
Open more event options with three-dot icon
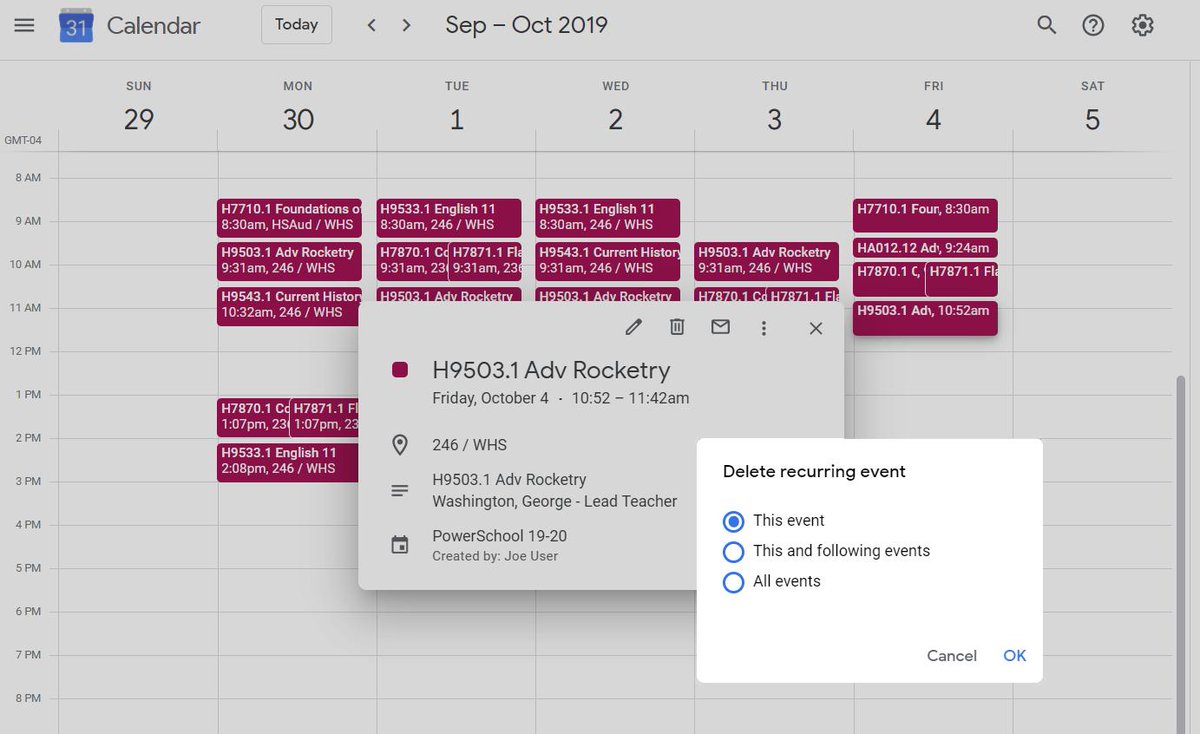763,327
